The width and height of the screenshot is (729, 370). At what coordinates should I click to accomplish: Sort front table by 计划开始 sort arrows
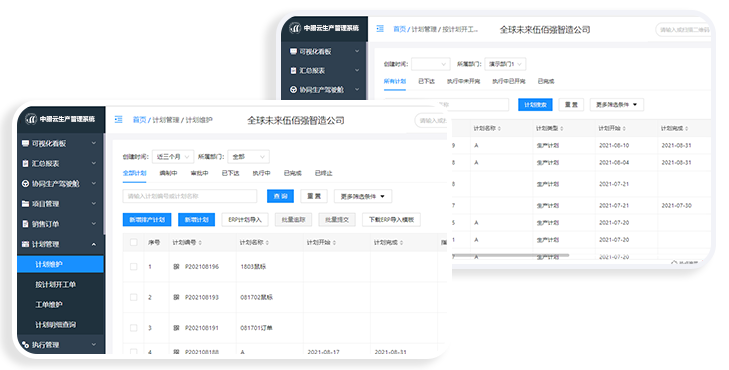[334, 243]
